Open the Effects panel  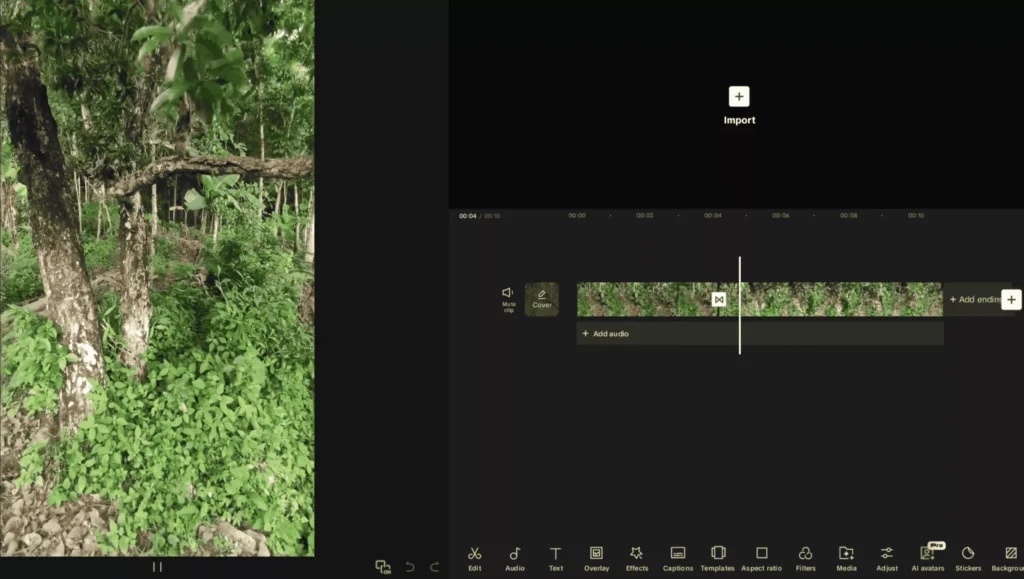637,557
